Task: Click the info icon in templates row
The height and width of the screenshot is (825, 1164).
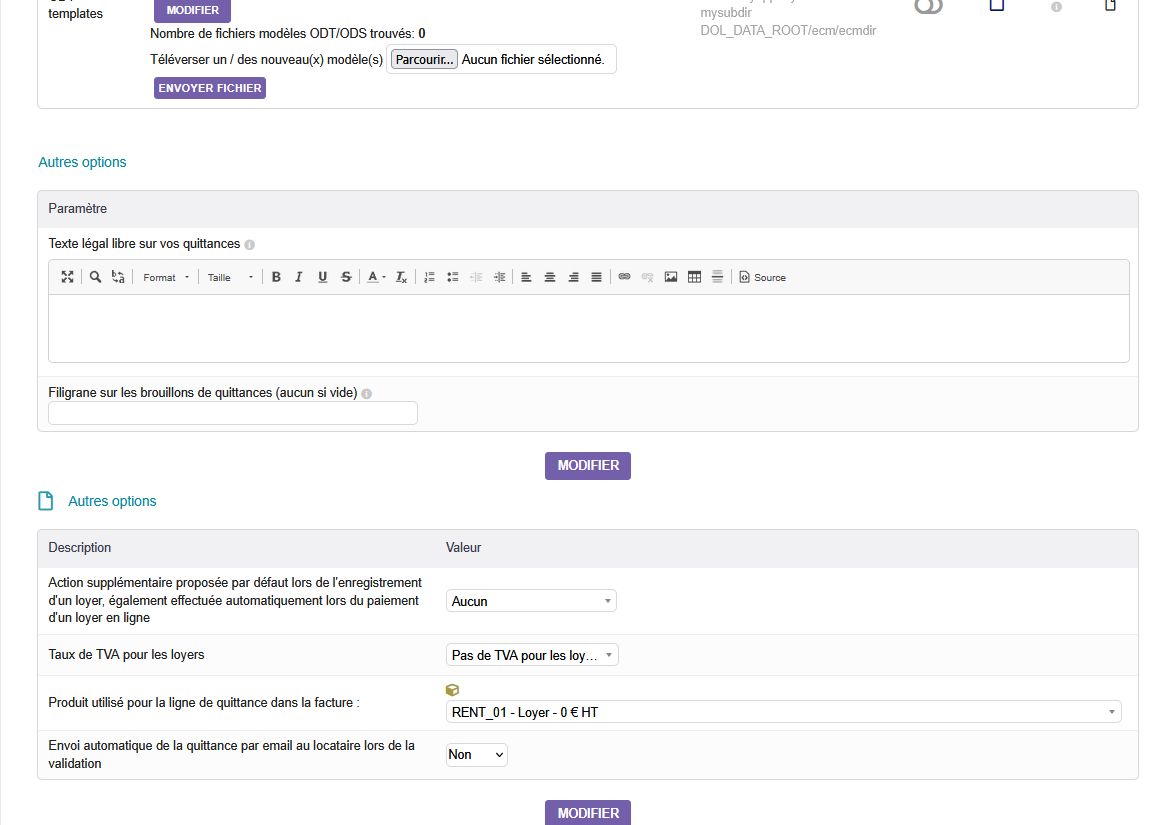Action: click(x=1056, y=7)
